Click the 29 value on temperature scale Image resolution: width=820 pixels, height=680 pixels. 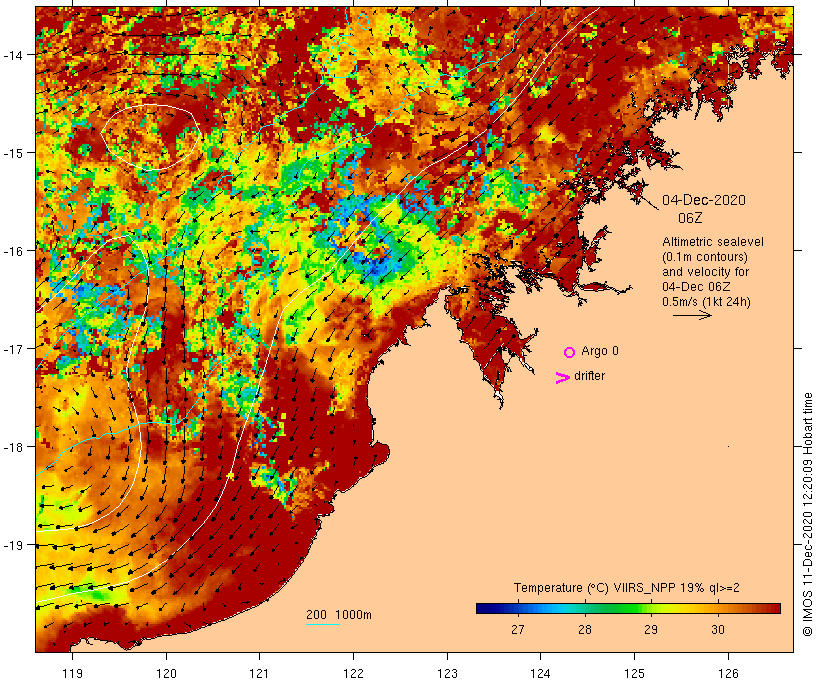[651, 630]
